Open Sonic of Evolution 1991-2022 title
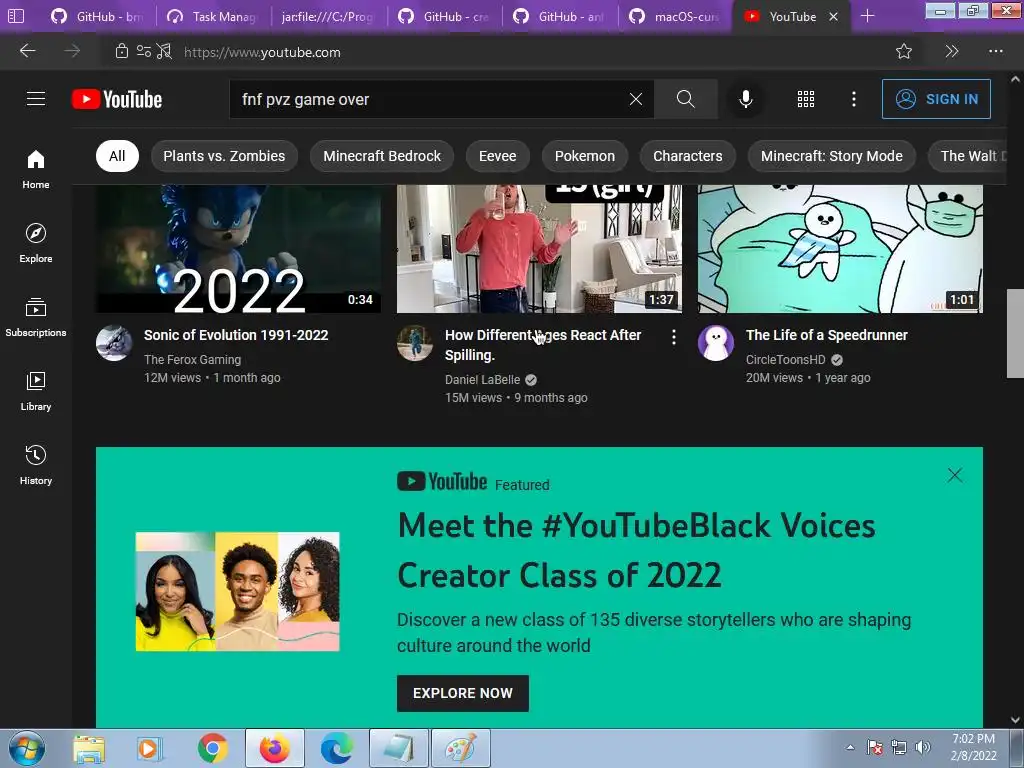Image resolution: width=1024 pixels, height=768 pixels. (236, 335)
